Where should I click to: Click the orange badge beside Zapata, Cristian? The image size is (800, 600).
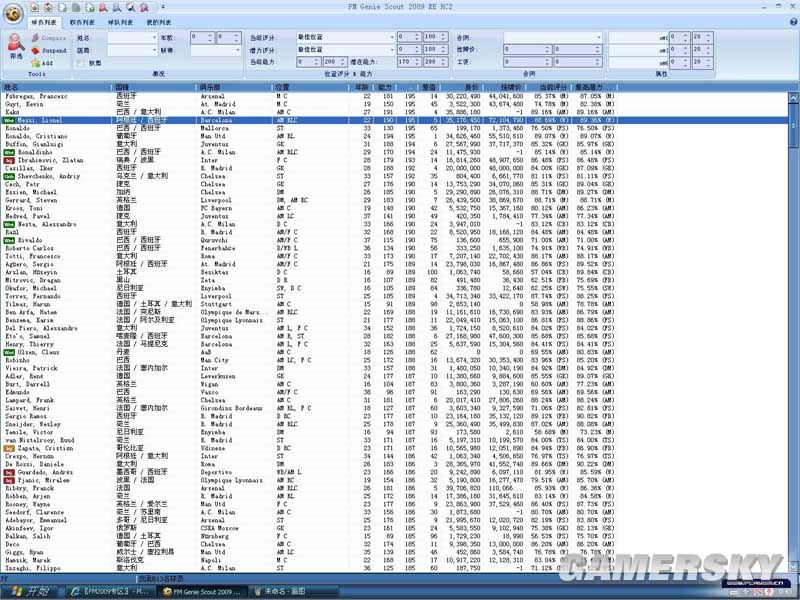click(9, 448)
